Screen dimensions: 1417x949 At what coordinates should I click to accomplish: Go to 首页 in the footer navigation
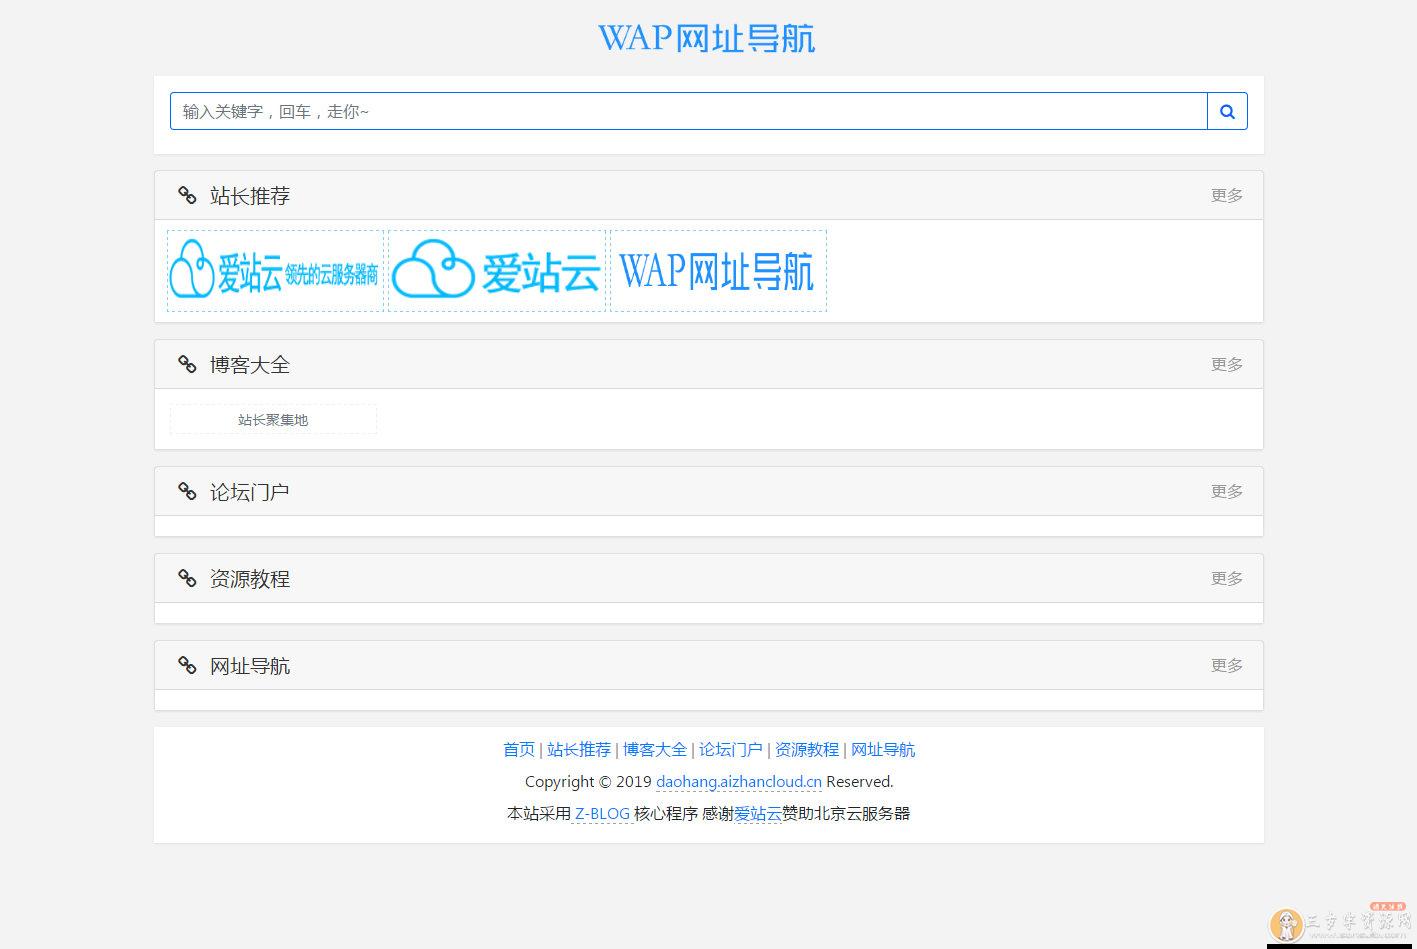tap(518, 750)
